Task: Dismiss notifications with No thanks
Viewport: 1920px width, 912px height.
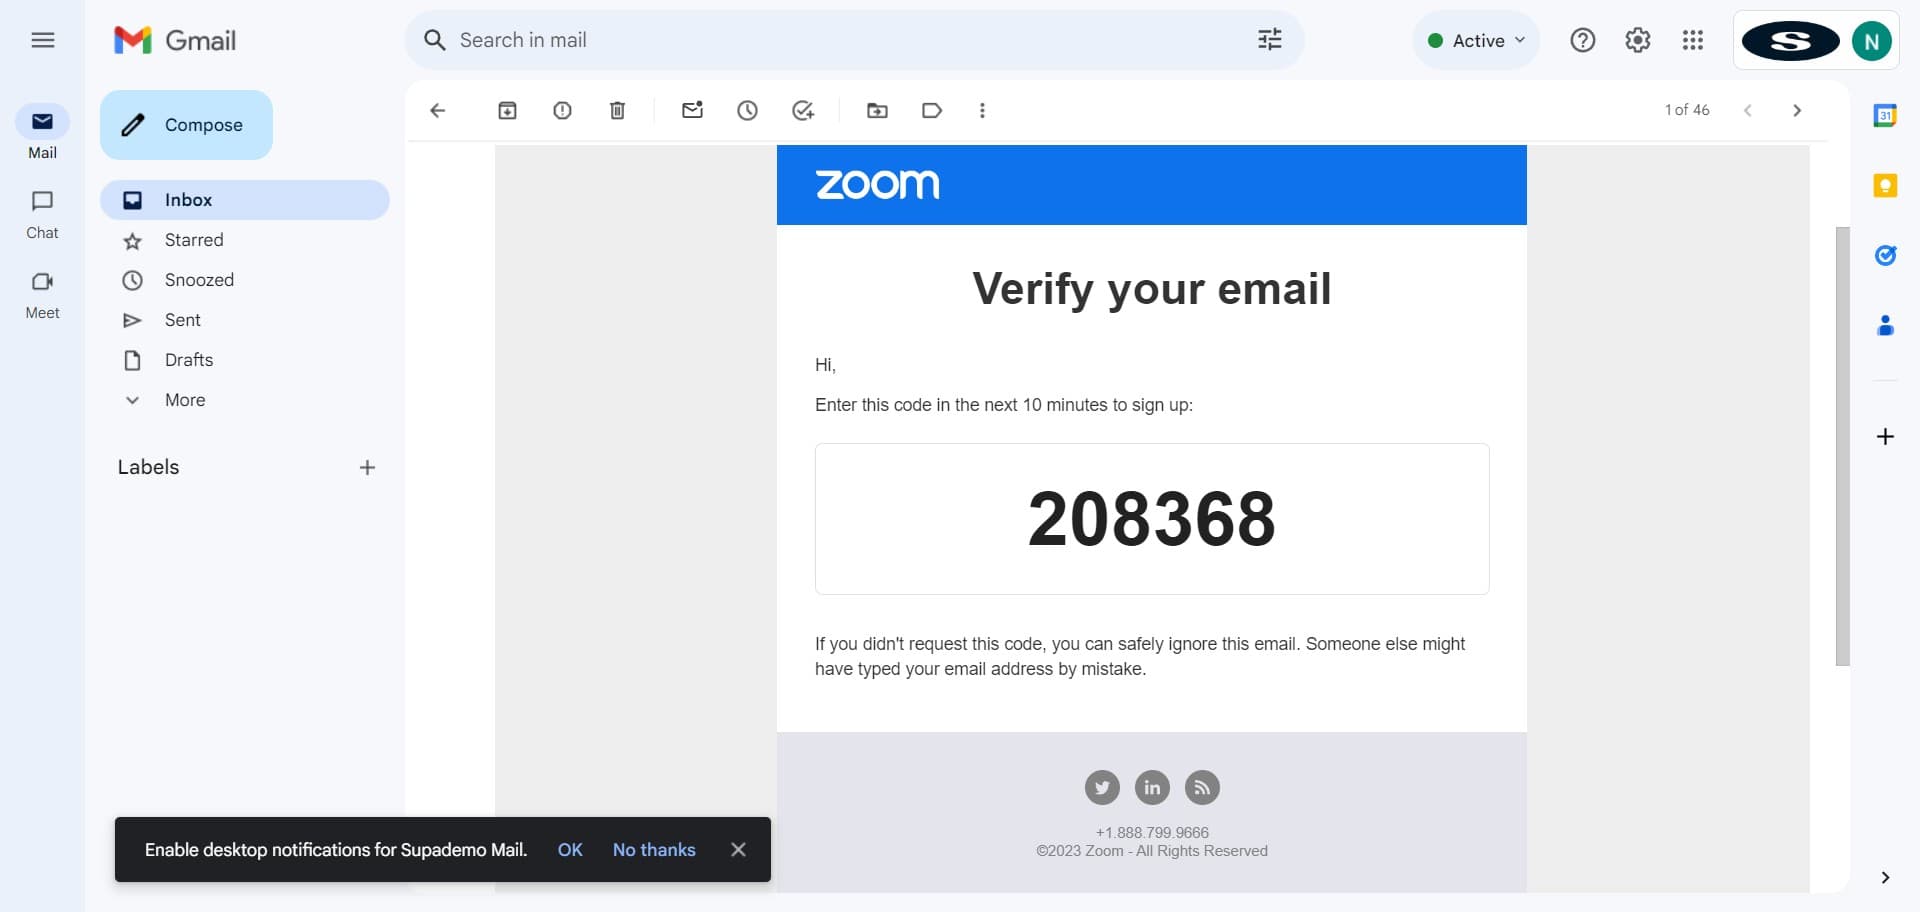Action: click(x=654, y=849)
